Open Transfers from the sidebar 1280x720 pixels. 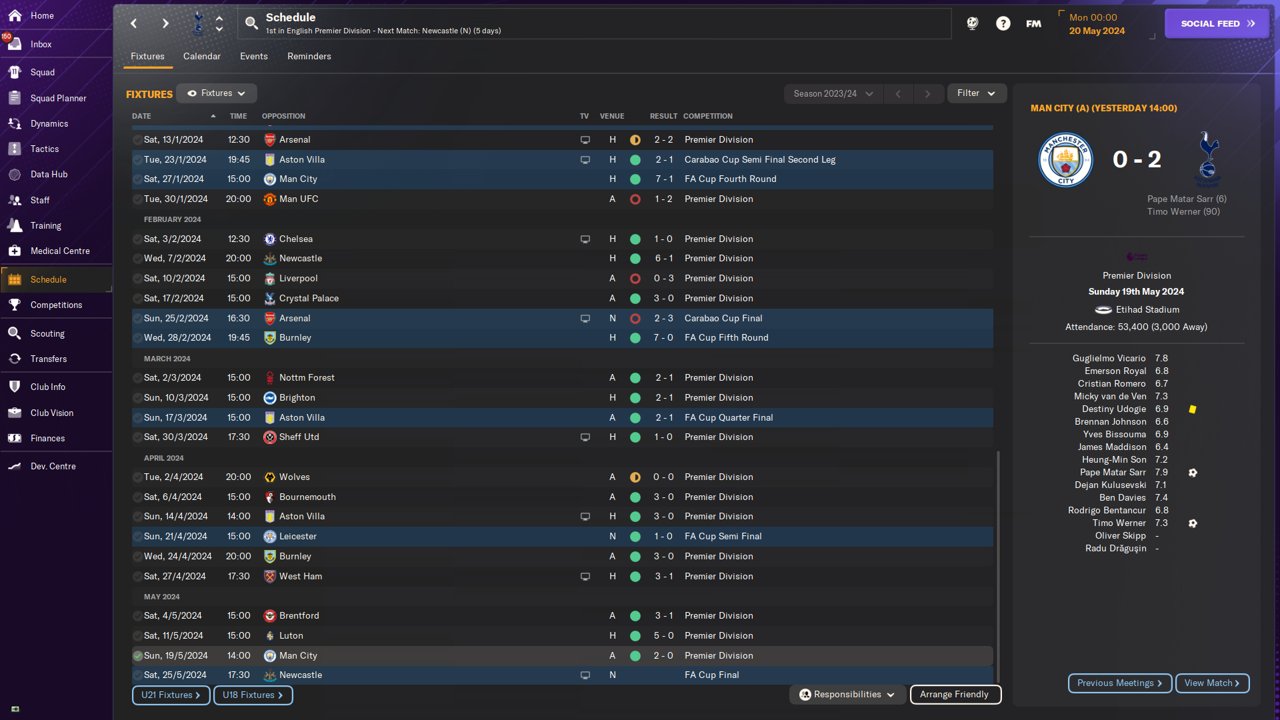pos(48,359)
